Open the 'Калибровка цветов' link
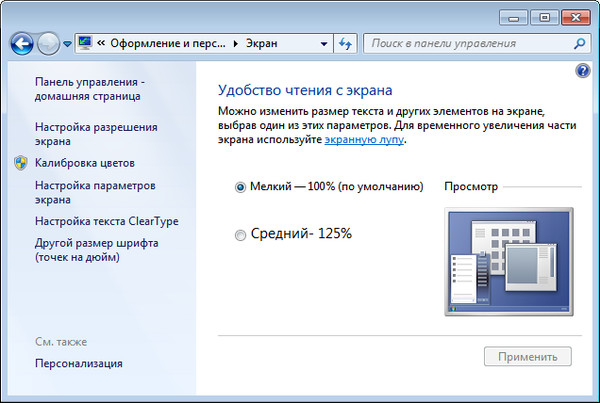 85,163
